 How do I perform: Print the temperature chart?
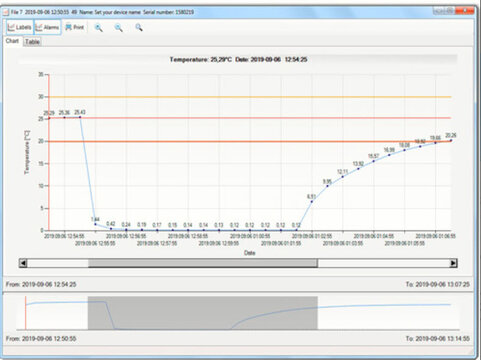(75, 27)
